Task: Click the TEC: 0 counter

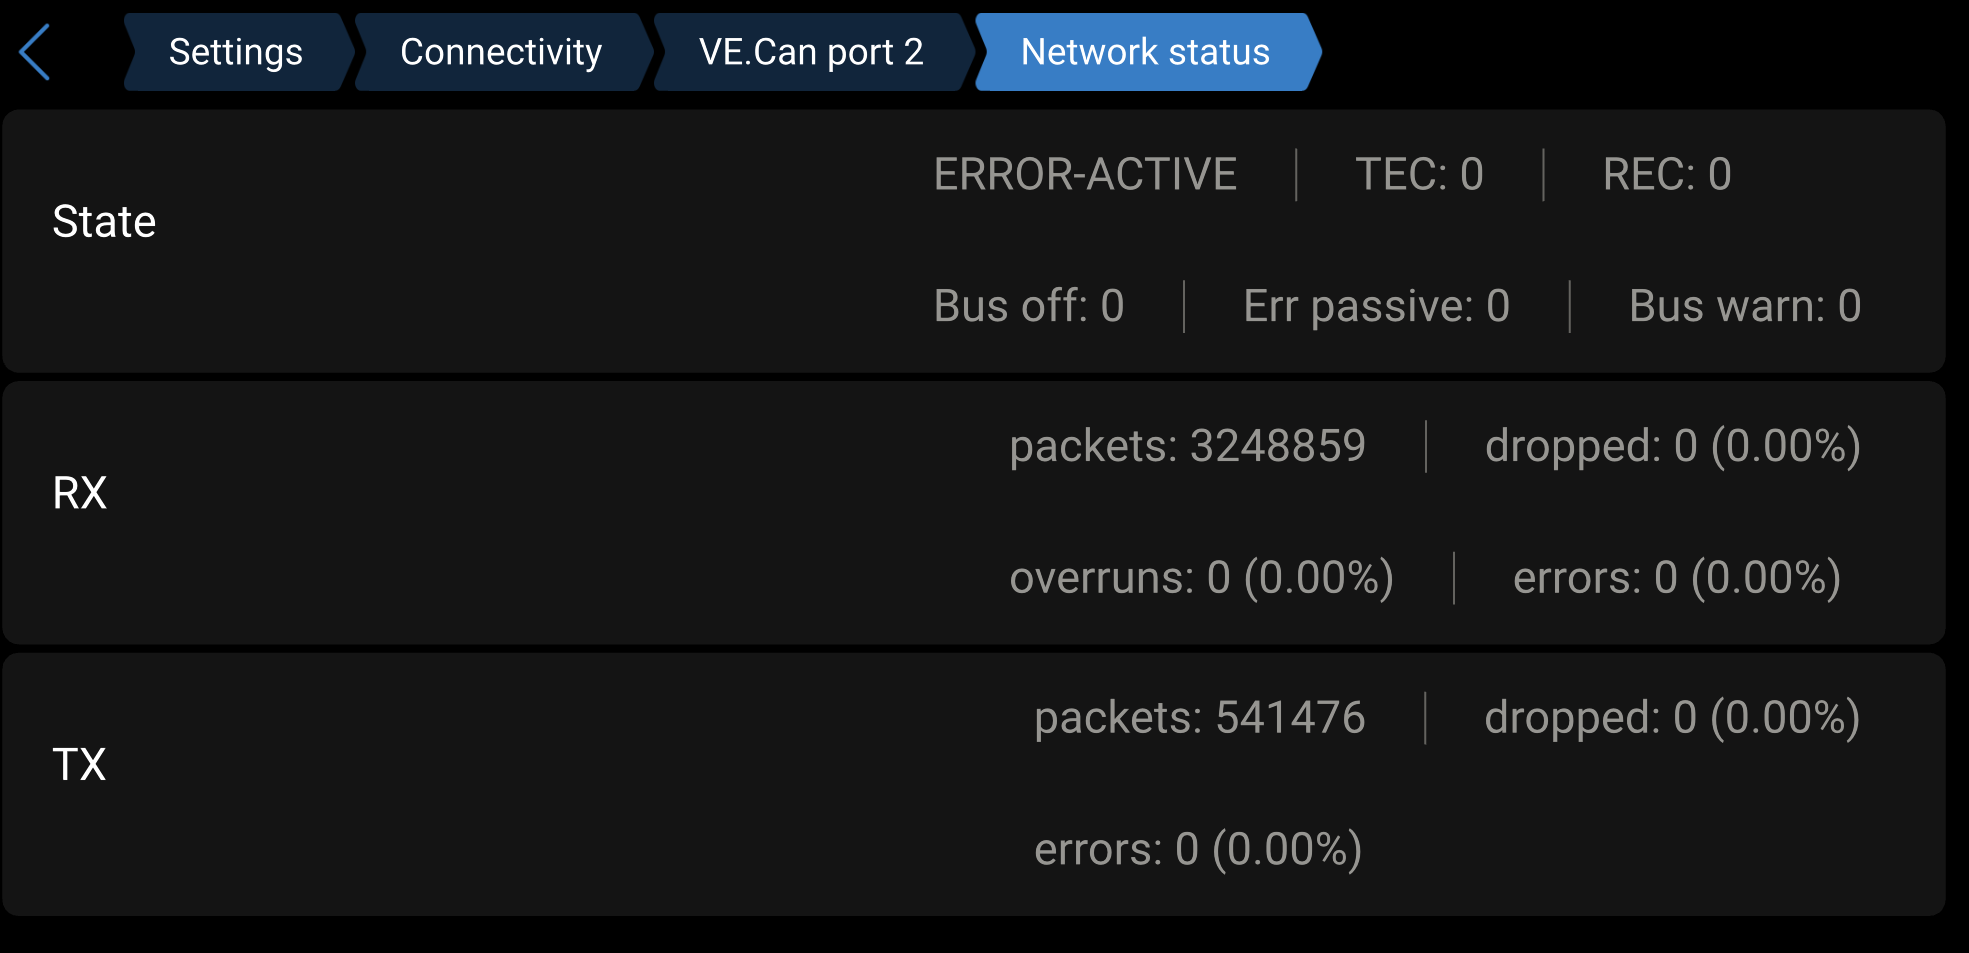Action: coord(1419,175)
